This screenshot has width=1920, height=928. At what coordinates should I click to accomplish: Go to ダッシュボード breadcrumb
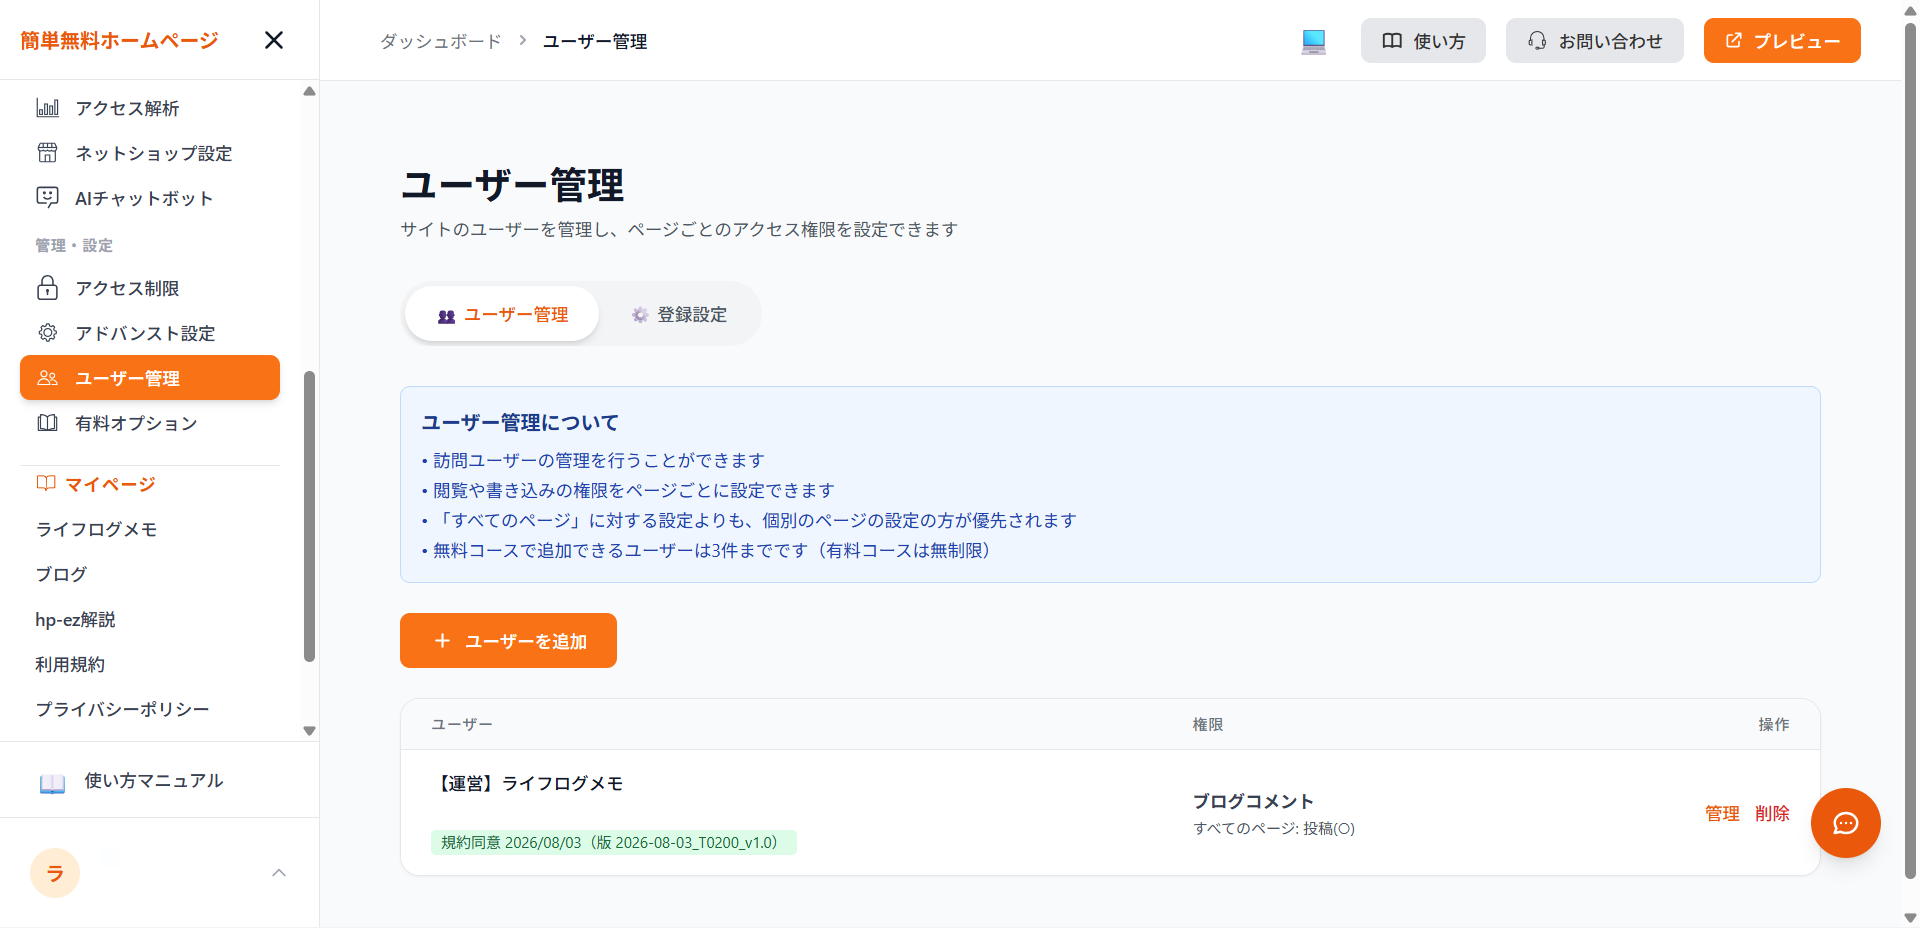tap(441, 41)
